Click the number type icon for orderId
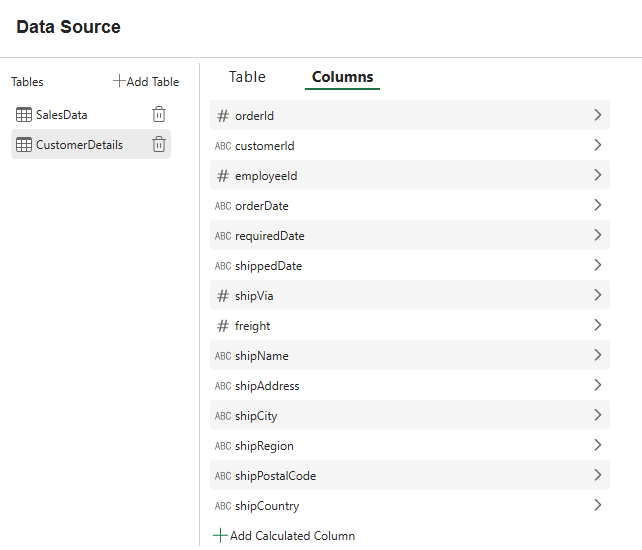This screenshot has height=550, width=642. 223,116
